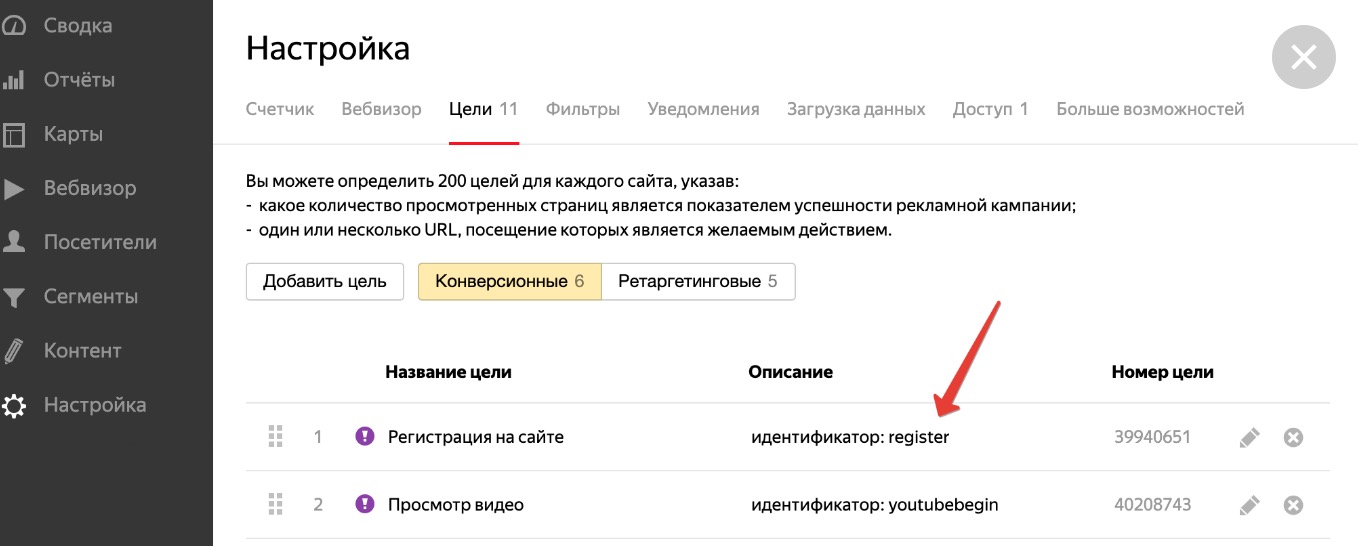Delete the Просмотр видео goal

1293,505
